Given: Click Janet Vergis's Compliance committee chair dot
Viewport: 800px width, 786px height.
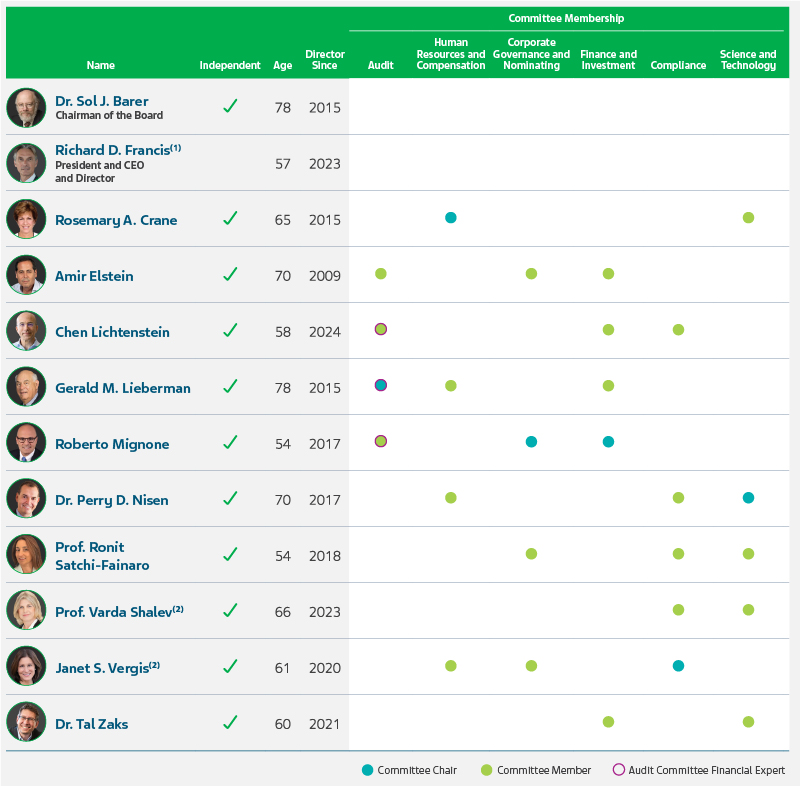Looking at the screenshot, I should pyautogui.click(x=678, y=666).
